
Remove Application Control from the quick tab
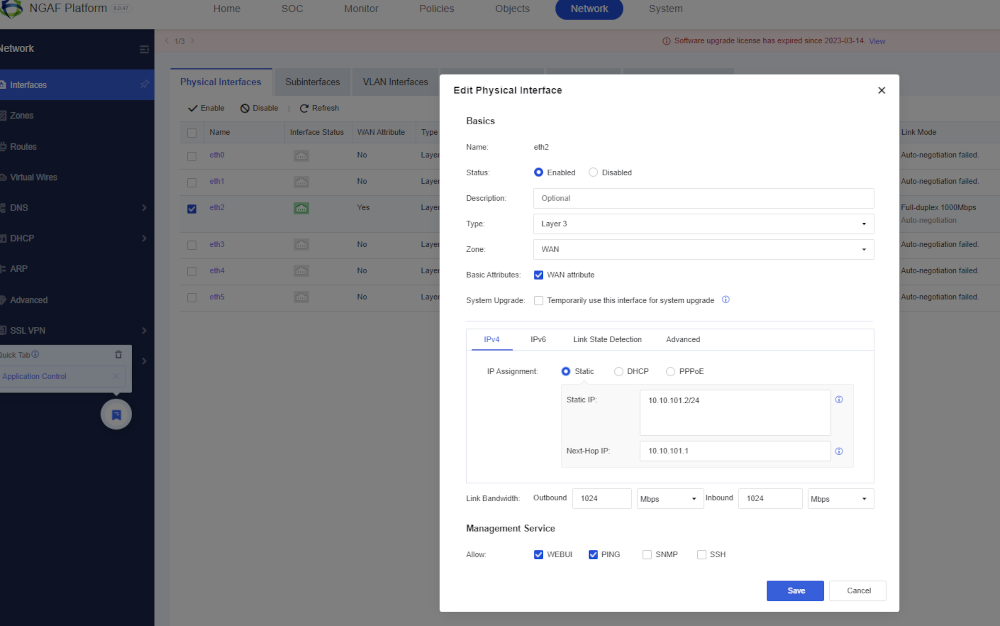[x=115, y=376]
